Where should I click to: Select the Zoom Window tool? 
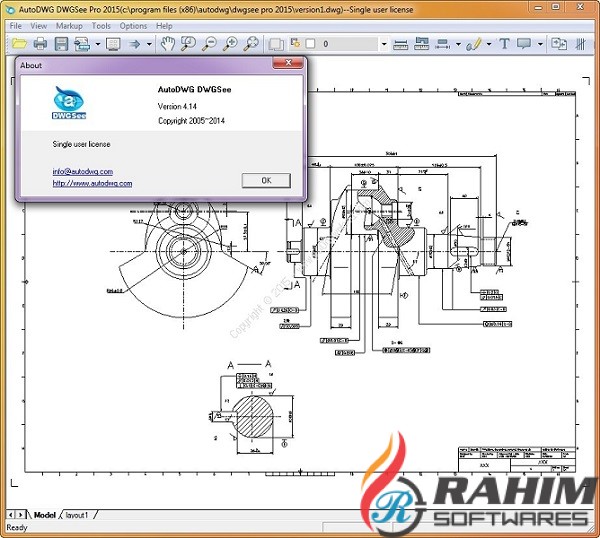pyautogui.click(x=188, y=44)
